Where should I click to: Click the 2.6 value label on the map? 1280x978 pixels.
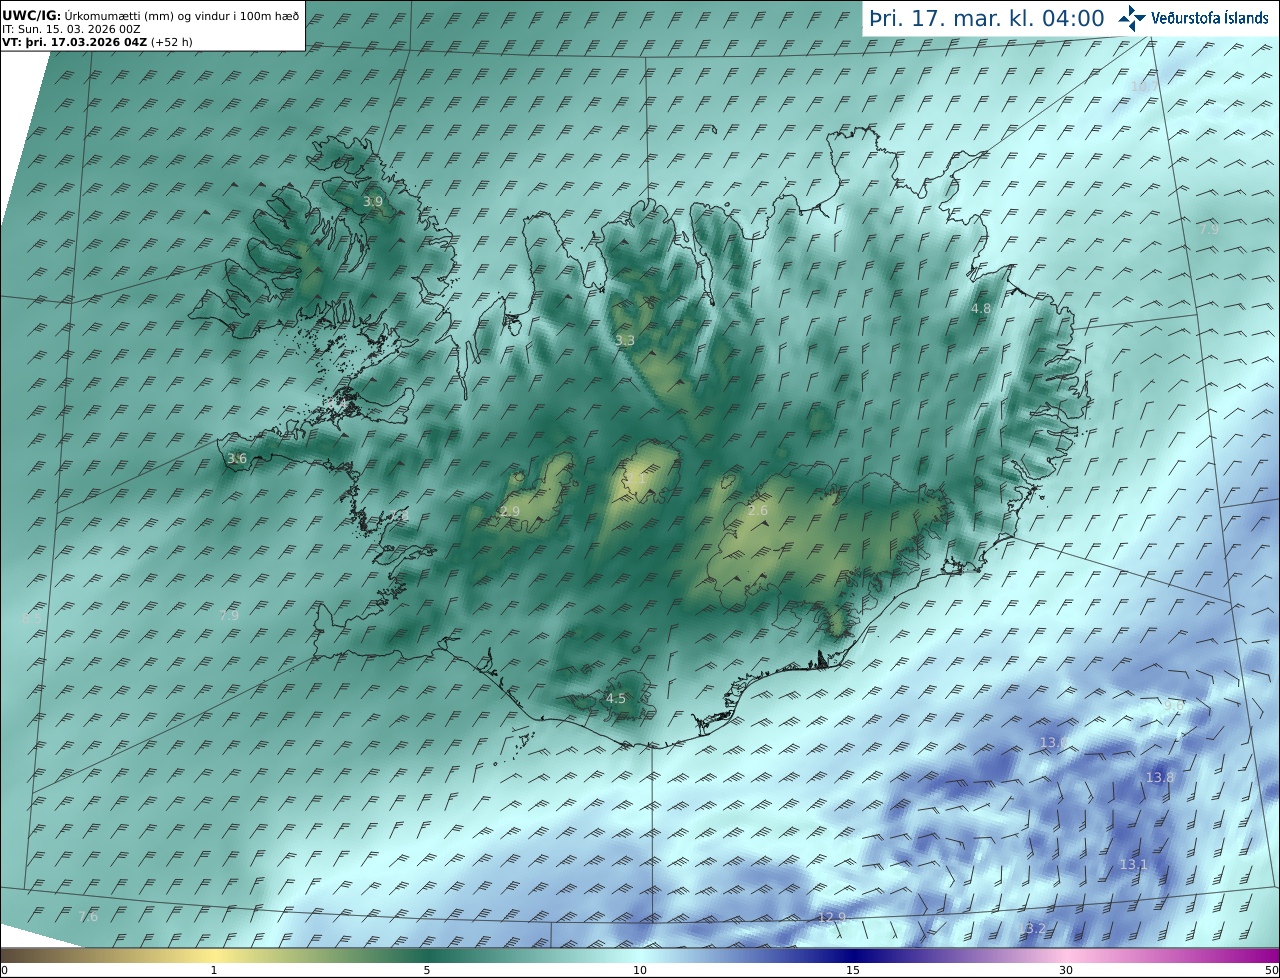(x=758, y=511)
